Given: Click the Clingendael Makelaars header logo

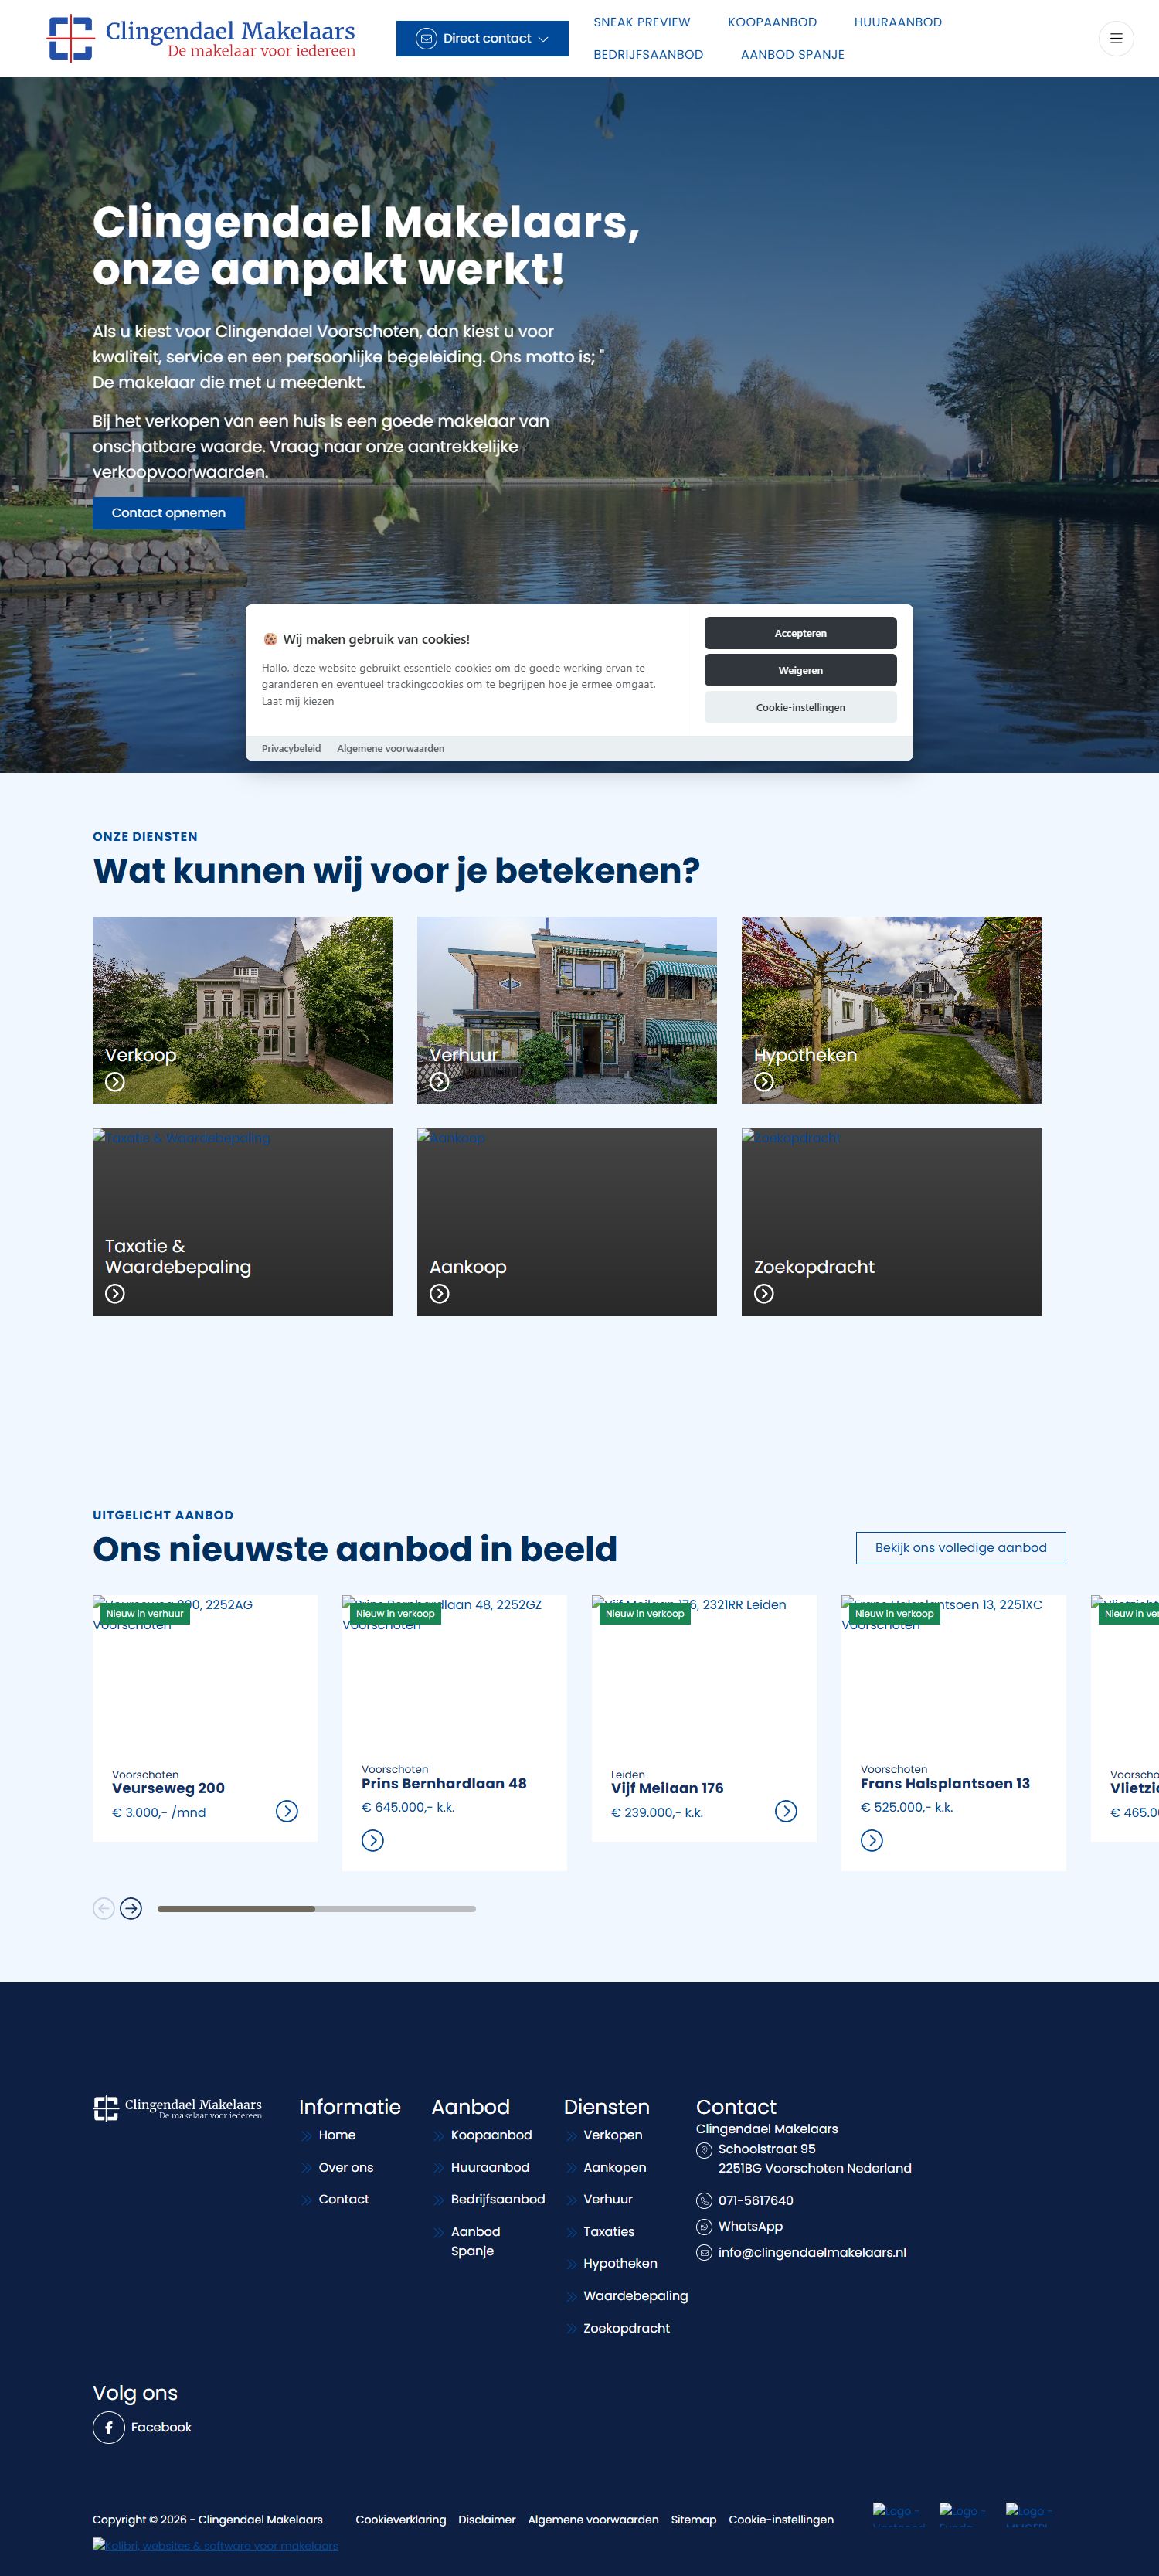Looking at the screenshot, I should point(201,39).
